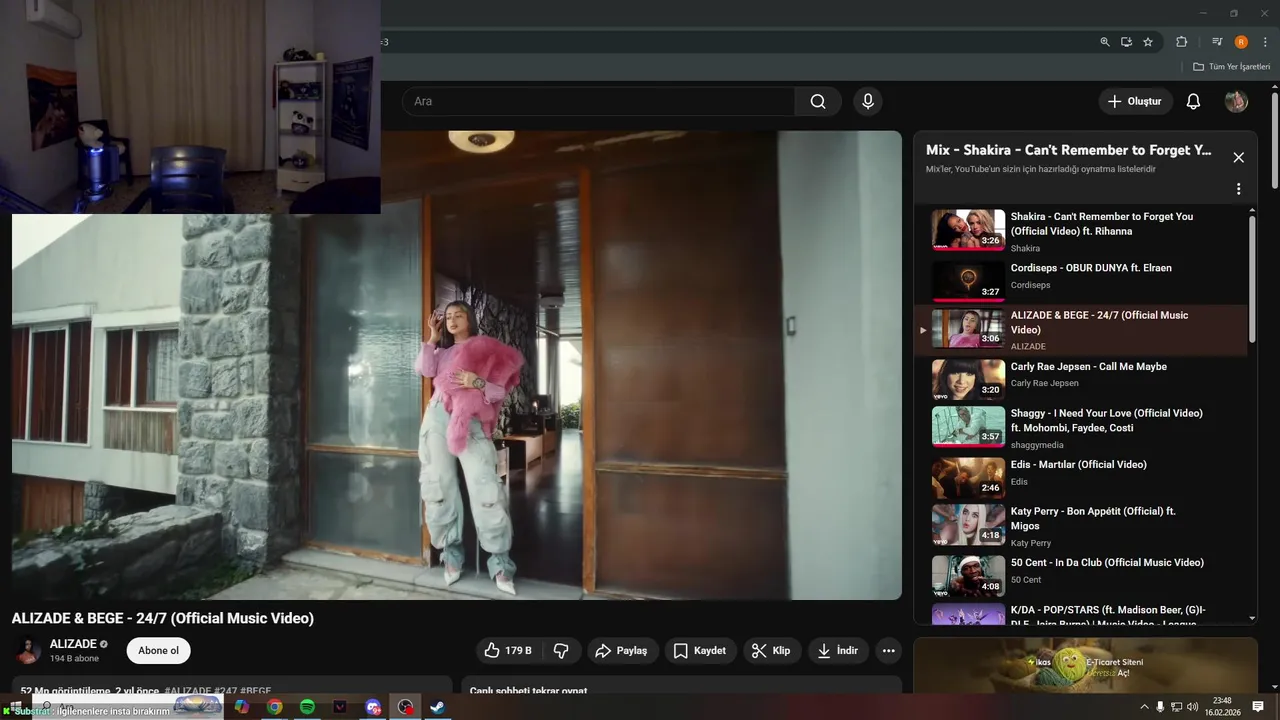The image size is (1280, 720).
Task: Open the ALIZADE channel name link
Action: 73,644
